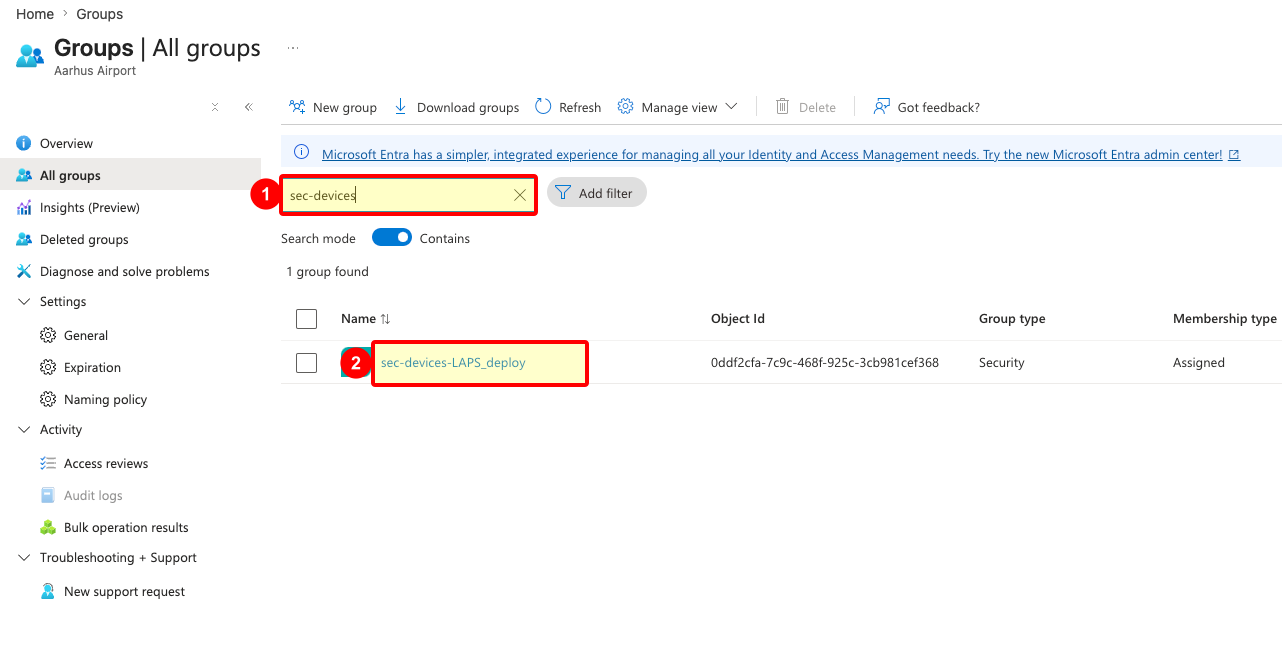Viewport: 1282px width, 658px height.
Task: Click the Groups breadcrumb link
Action: coord(100,14)
